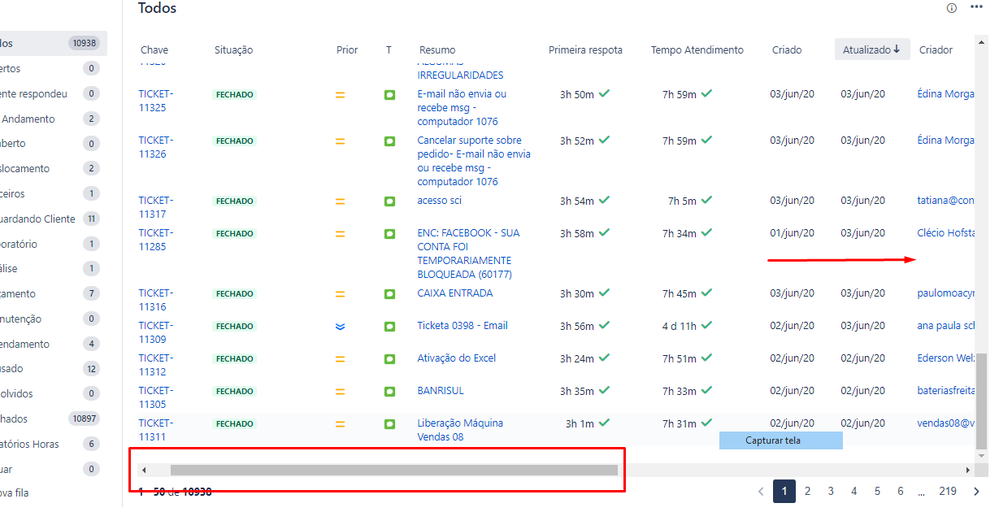999x507 pixels.
Task: Sort by Resumo column header
Action: [x=437, y=50]
